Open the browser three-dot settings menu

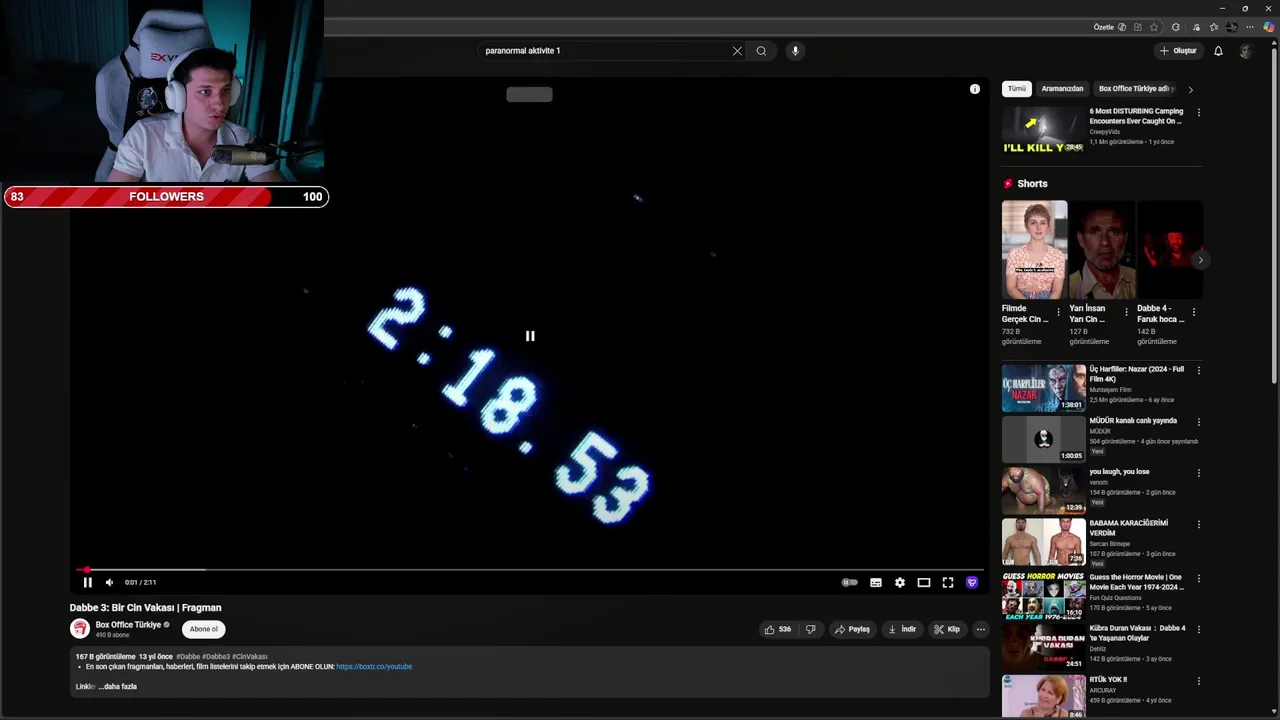(x=1250, y=27)
